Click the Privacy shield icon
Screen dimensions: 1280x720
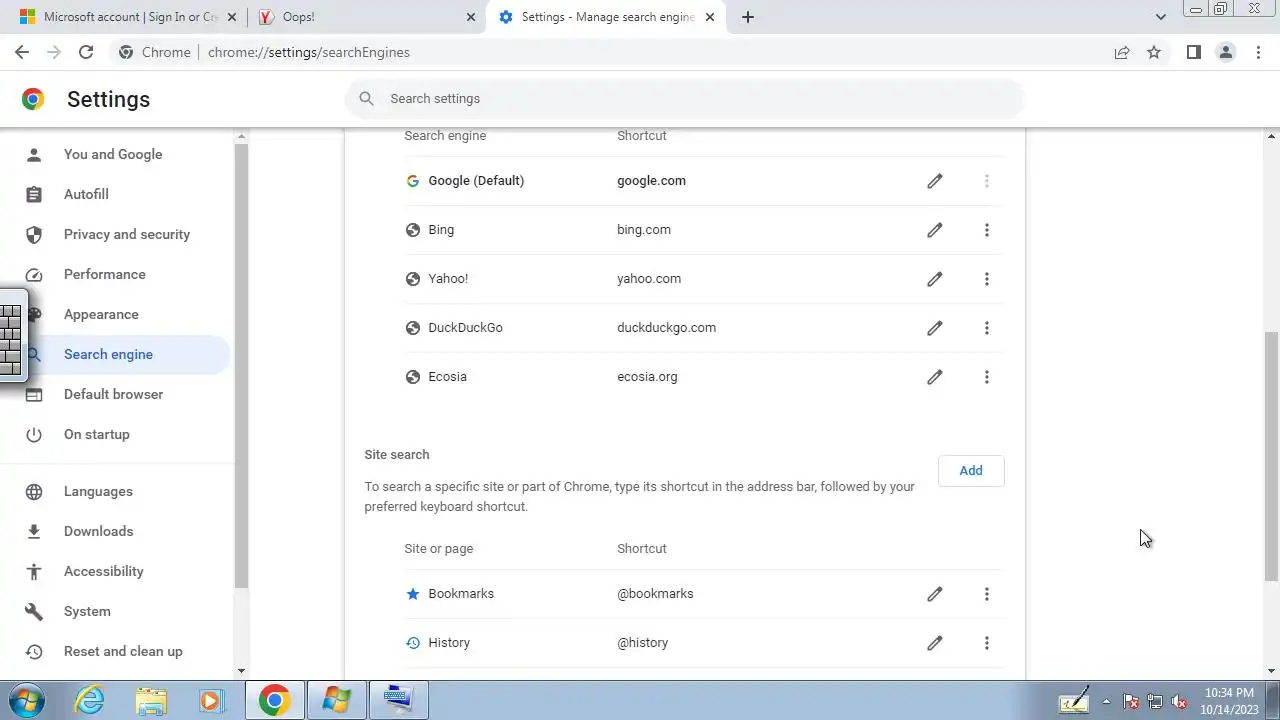[x=34, y=234]
